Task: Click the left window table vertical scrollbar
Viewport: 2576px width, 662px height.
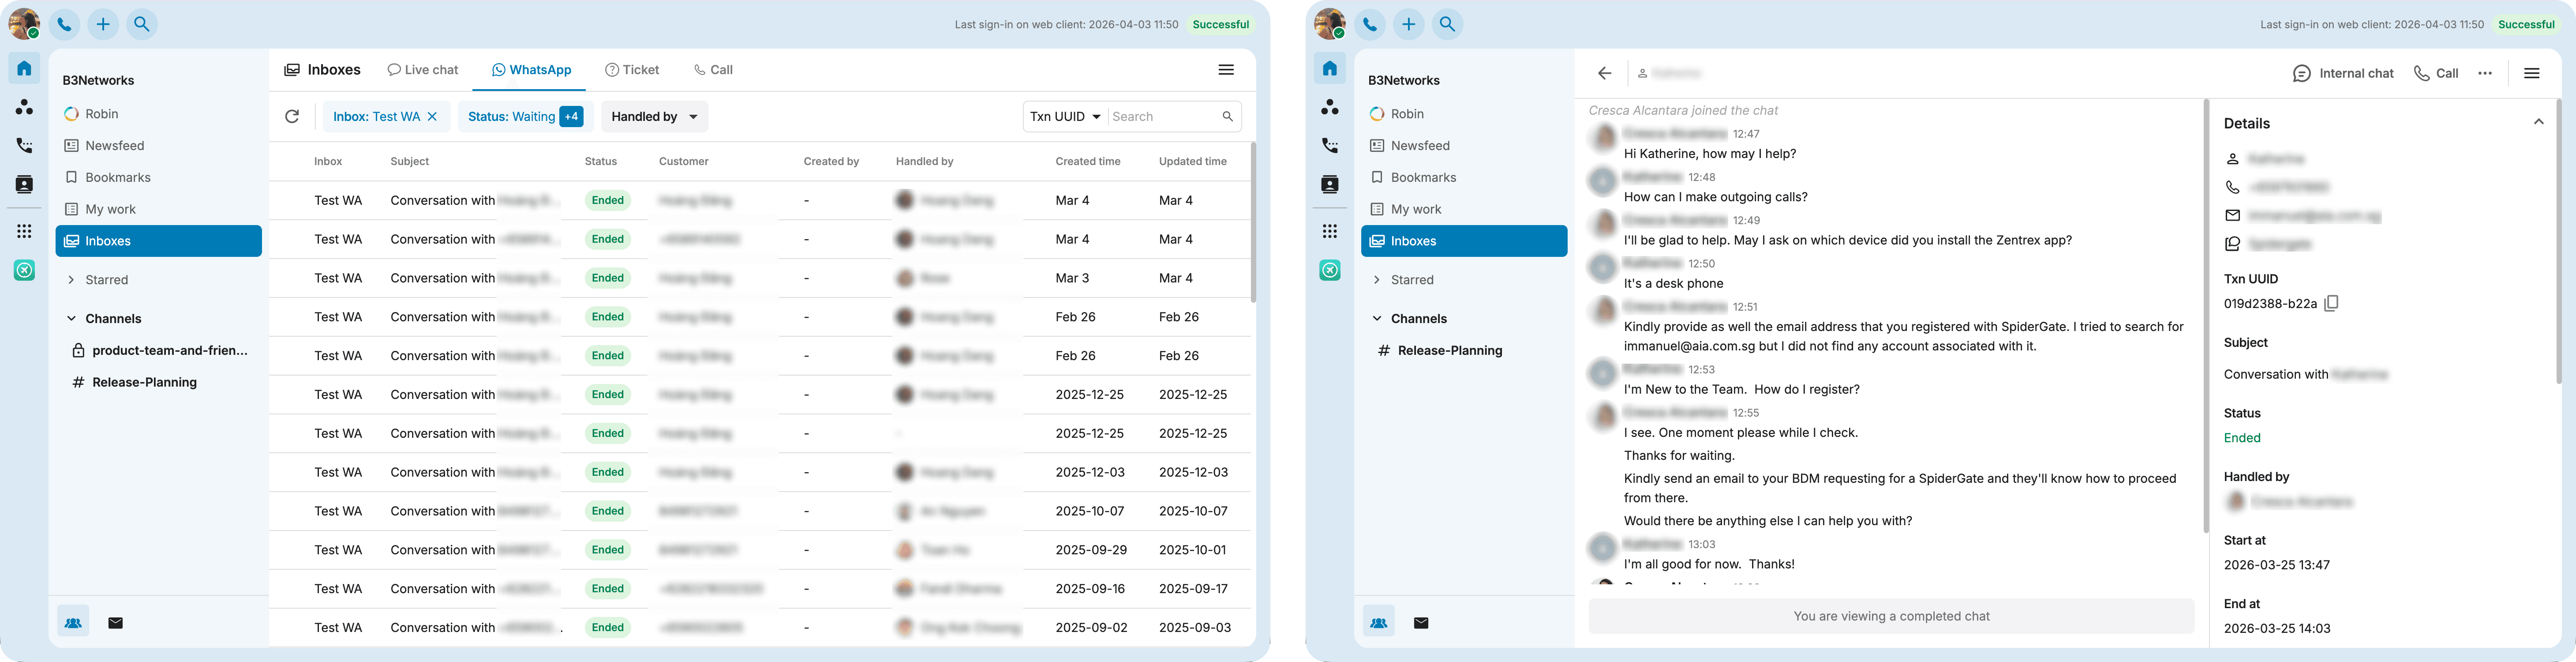Action: (x=1253, y=223)
